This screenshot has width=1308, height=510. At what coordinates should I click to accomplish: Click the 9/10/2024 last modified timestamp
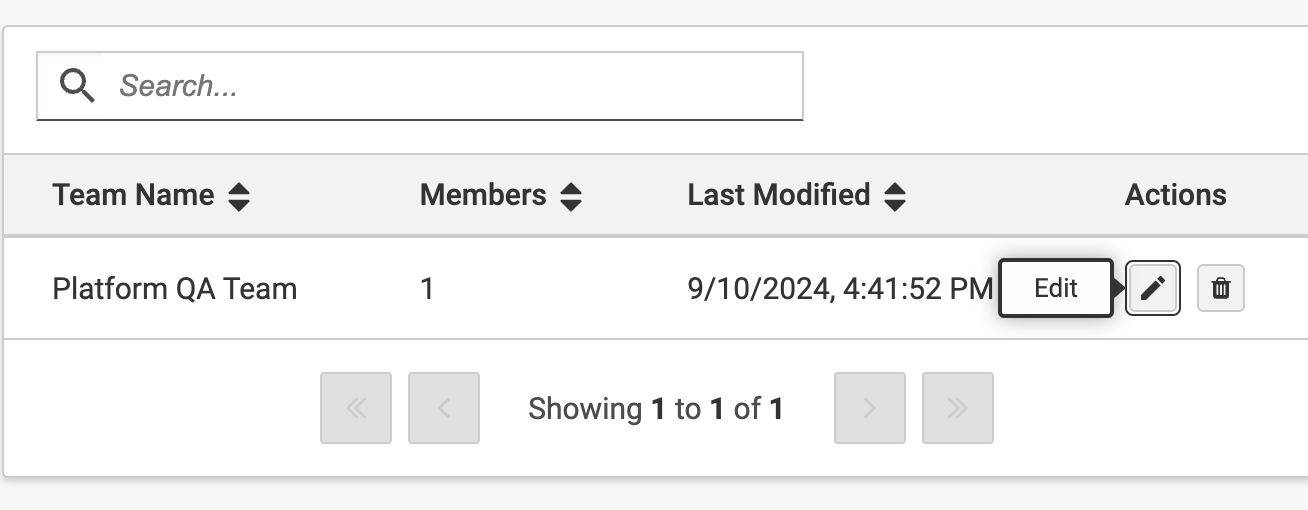pos(840,289)
